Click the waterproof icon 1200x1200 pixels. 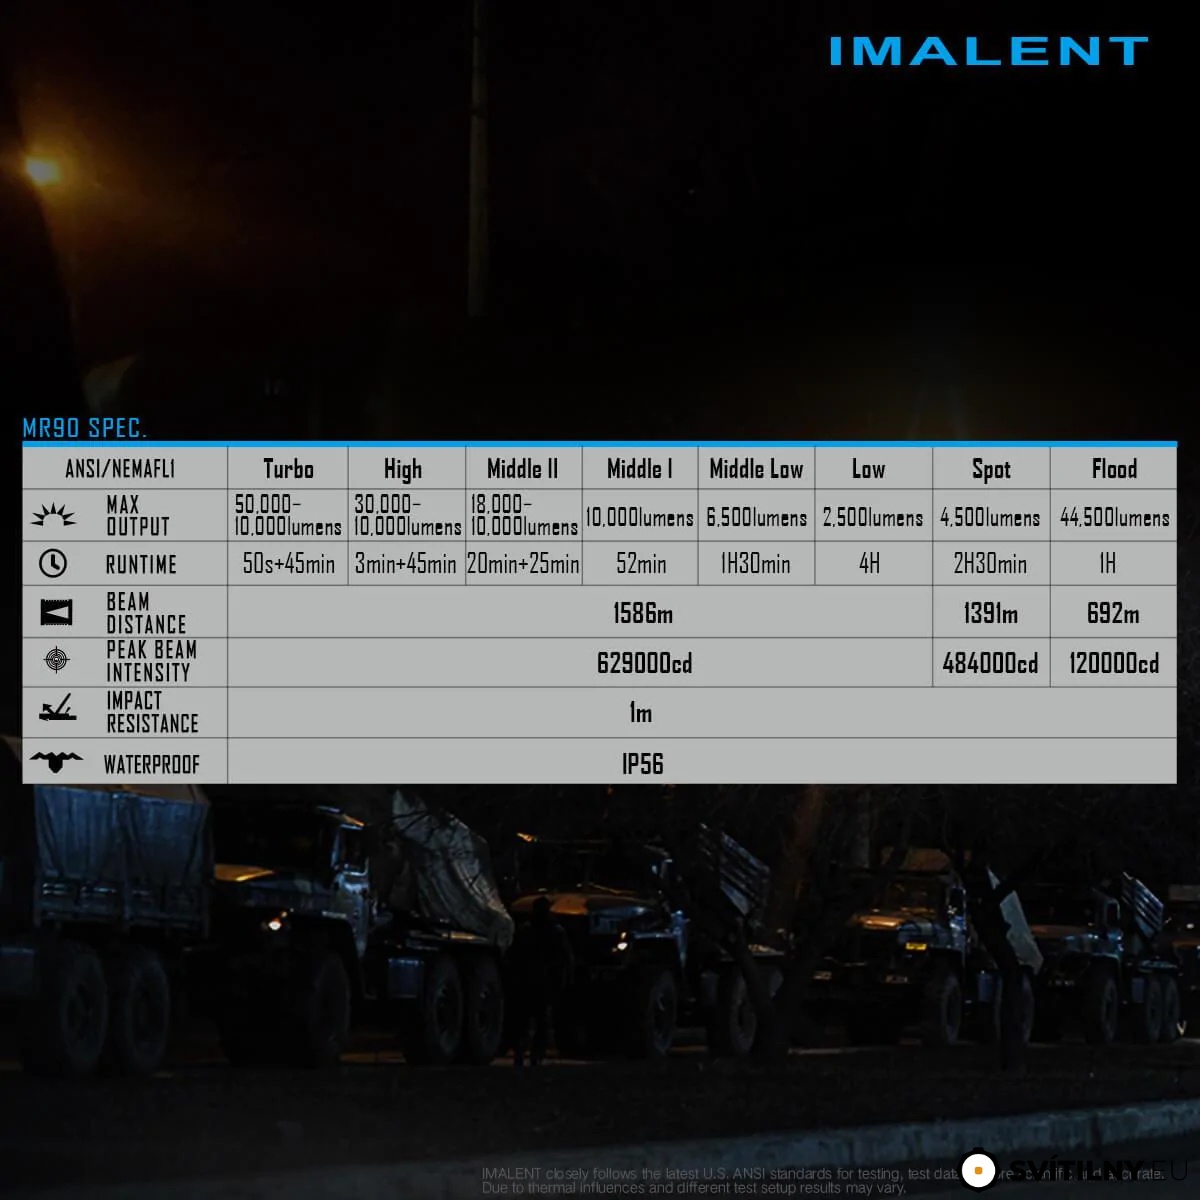pos(56,762)
